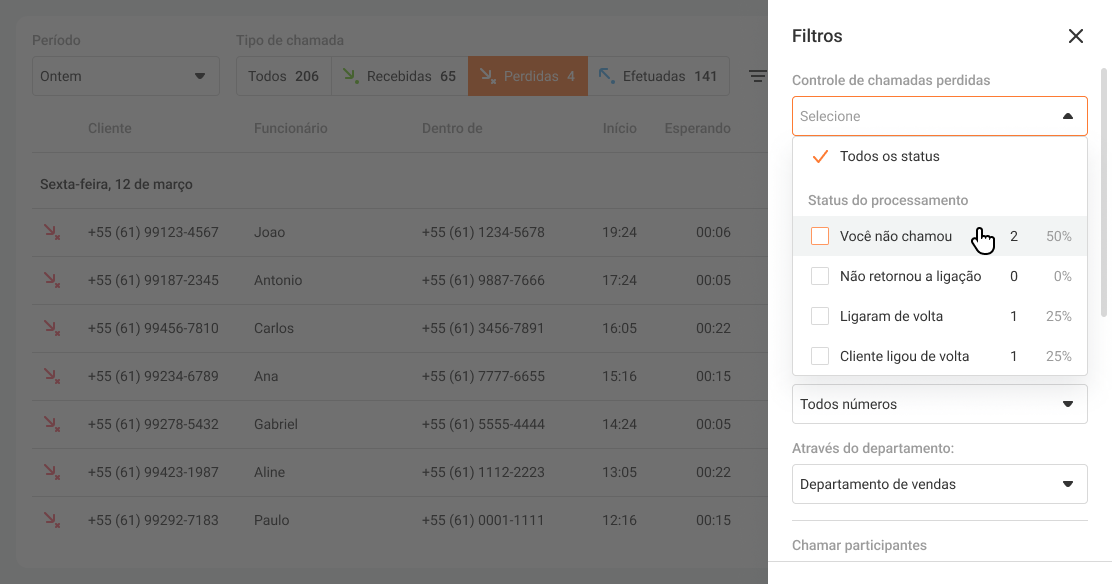Viewport: 1112px width, 584px height.
Task: Close the Filtros panel with X
Action: pyautogui.click(x=1076, y=36)
